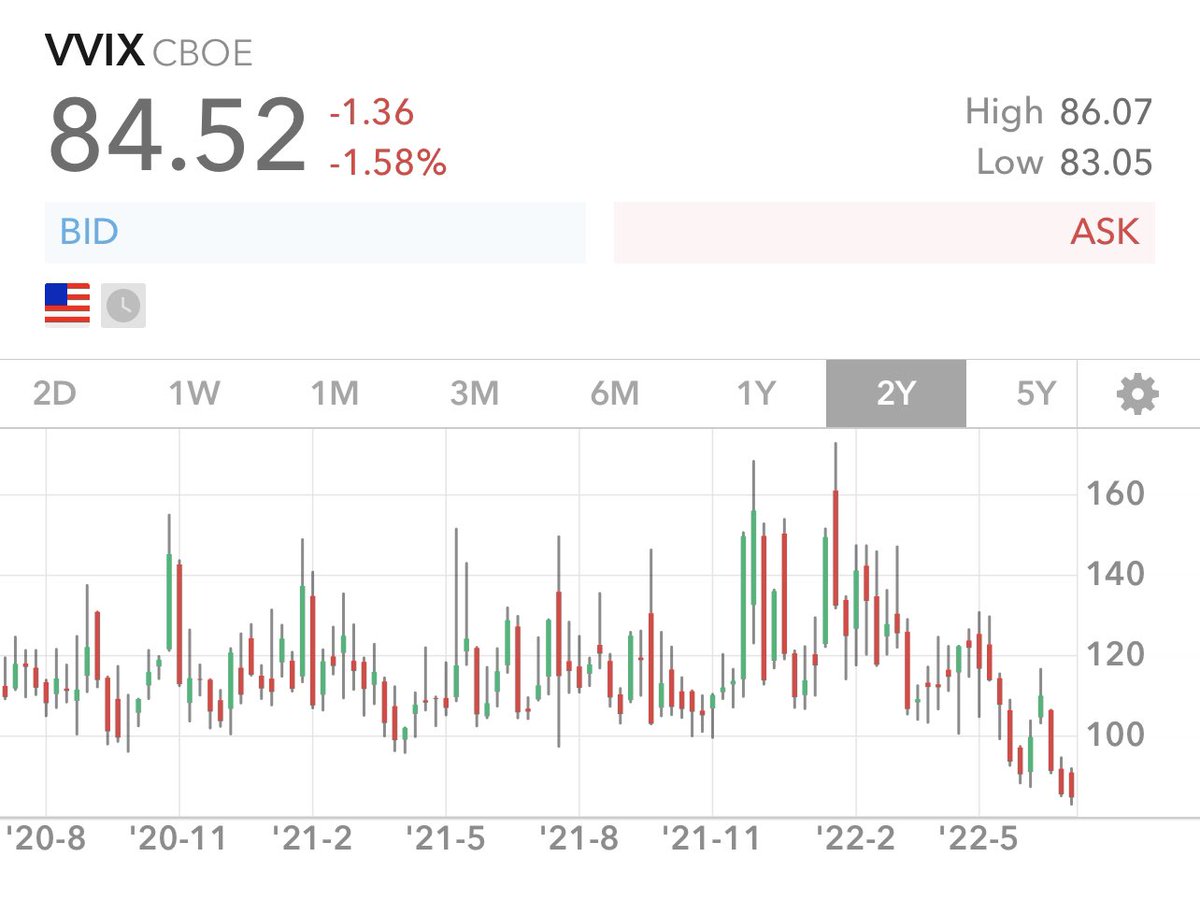The image size is (1200, 900).
Task: Tap the -1.36 price change
Action: (371, 112)
